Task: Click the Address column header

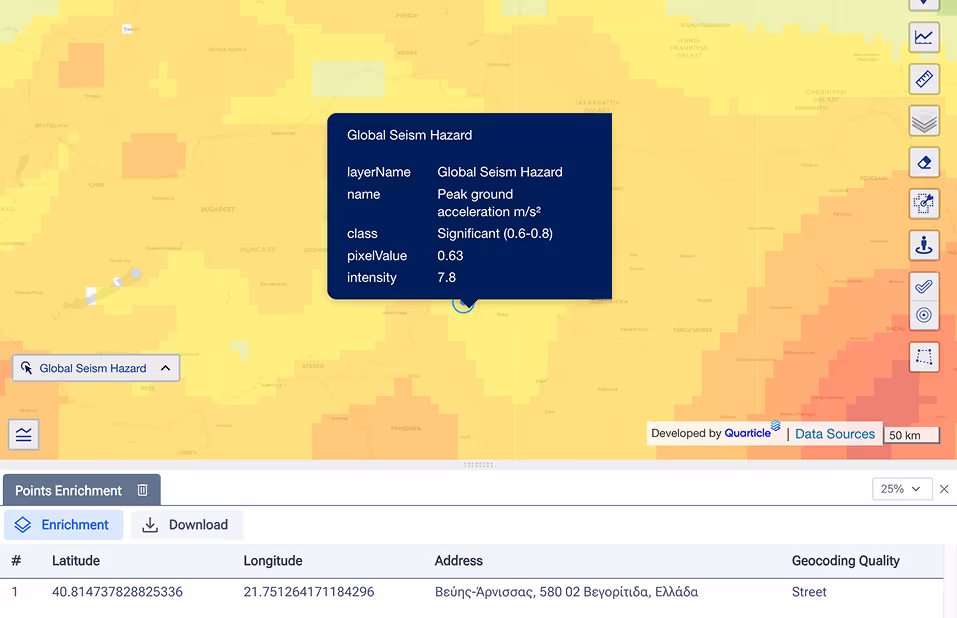Action: point(458,561)
